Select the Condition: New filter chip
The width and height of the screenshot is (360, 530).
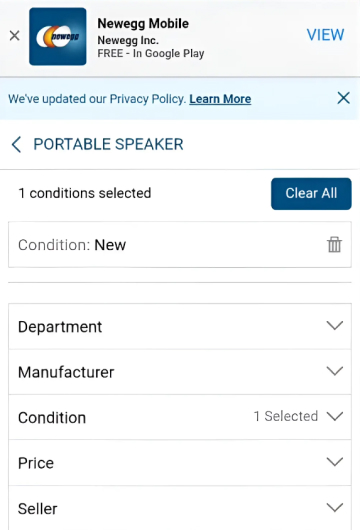pos(180,245)
